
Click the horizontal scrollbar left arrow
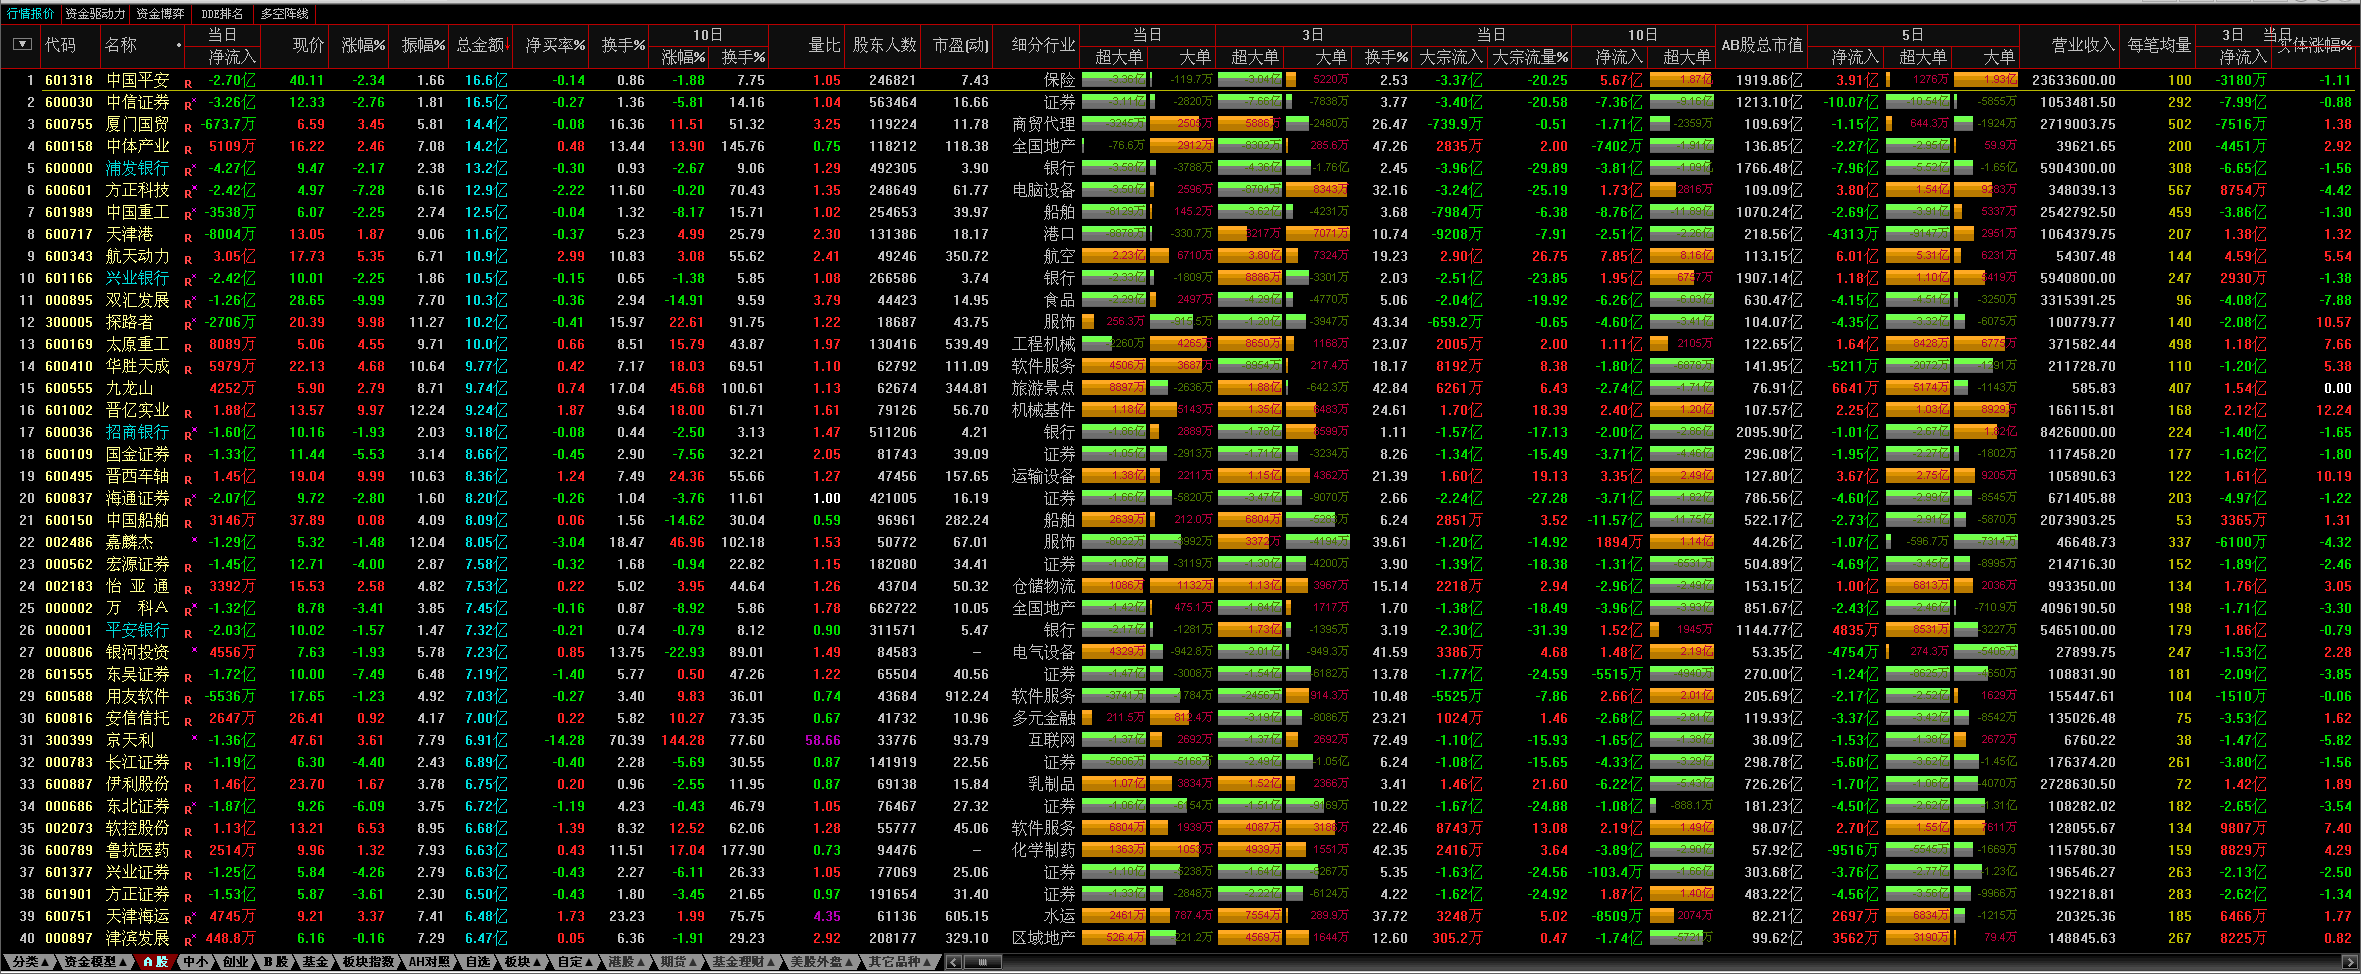pos(953,962)
